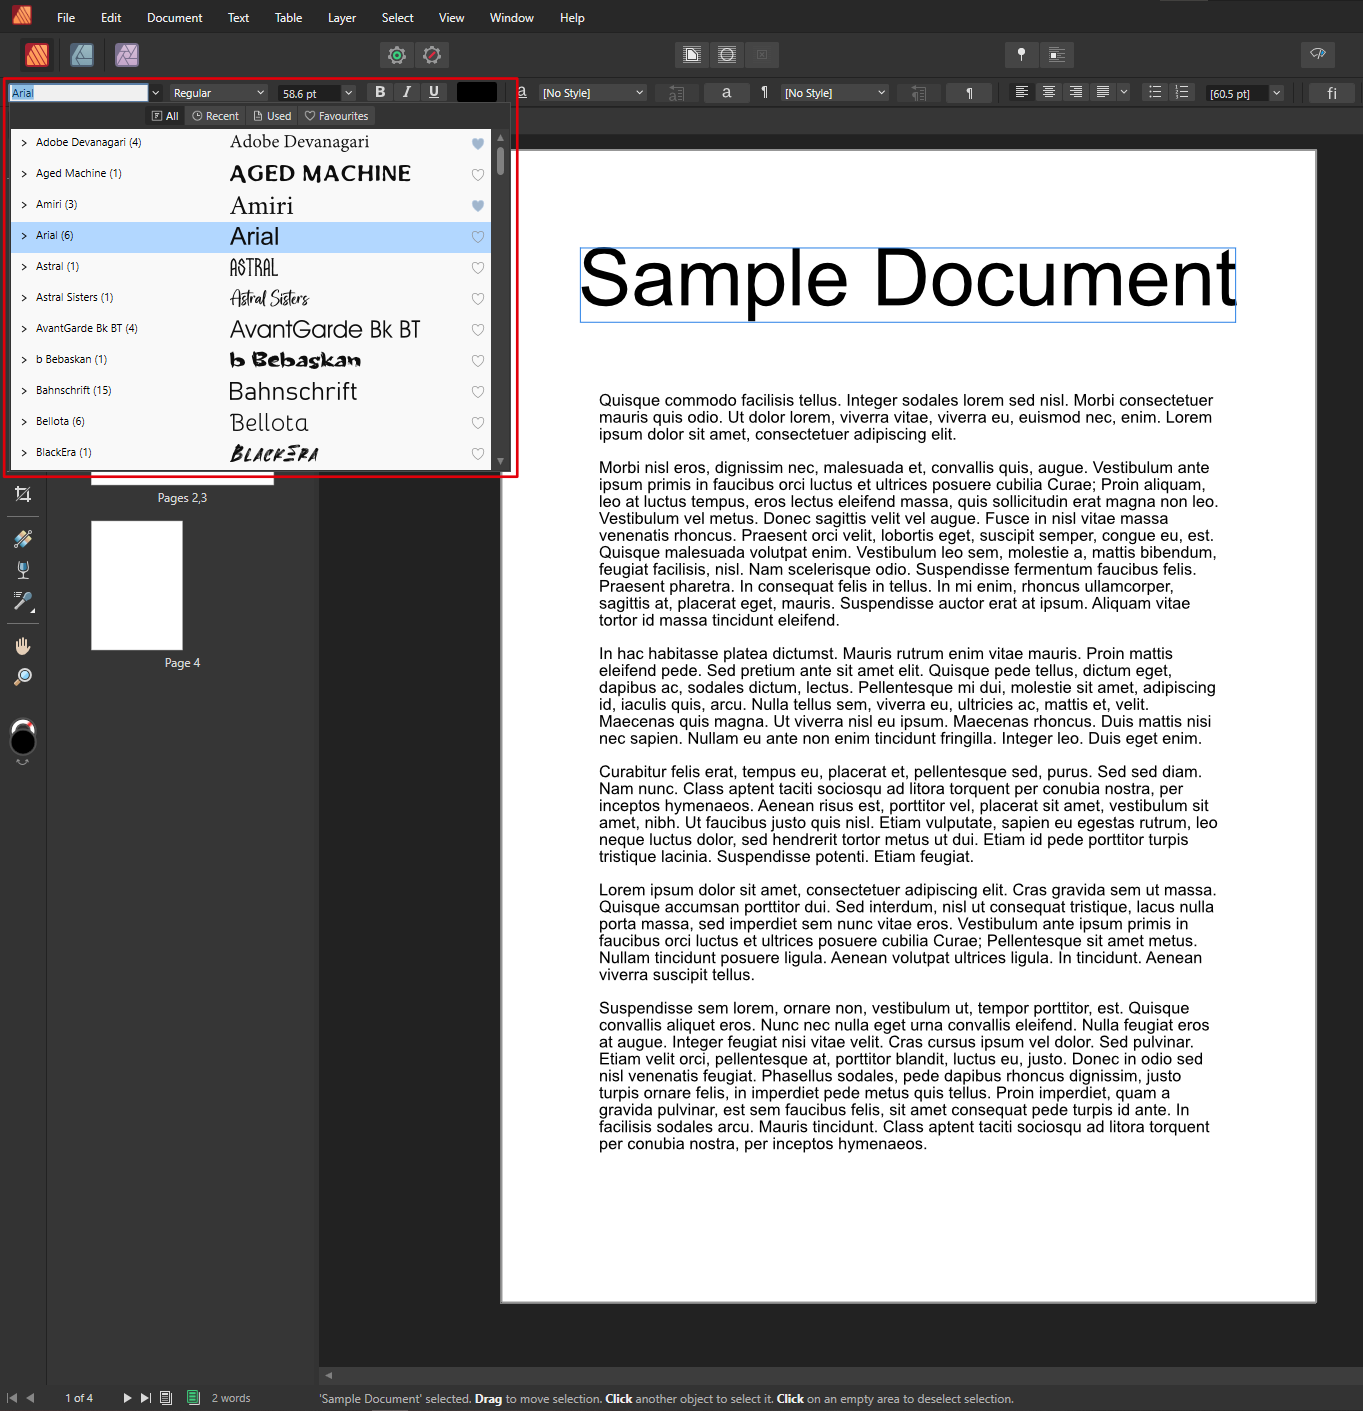
Task: Expand the Bahnschrift font family
Action: click(x=24, y=391)
